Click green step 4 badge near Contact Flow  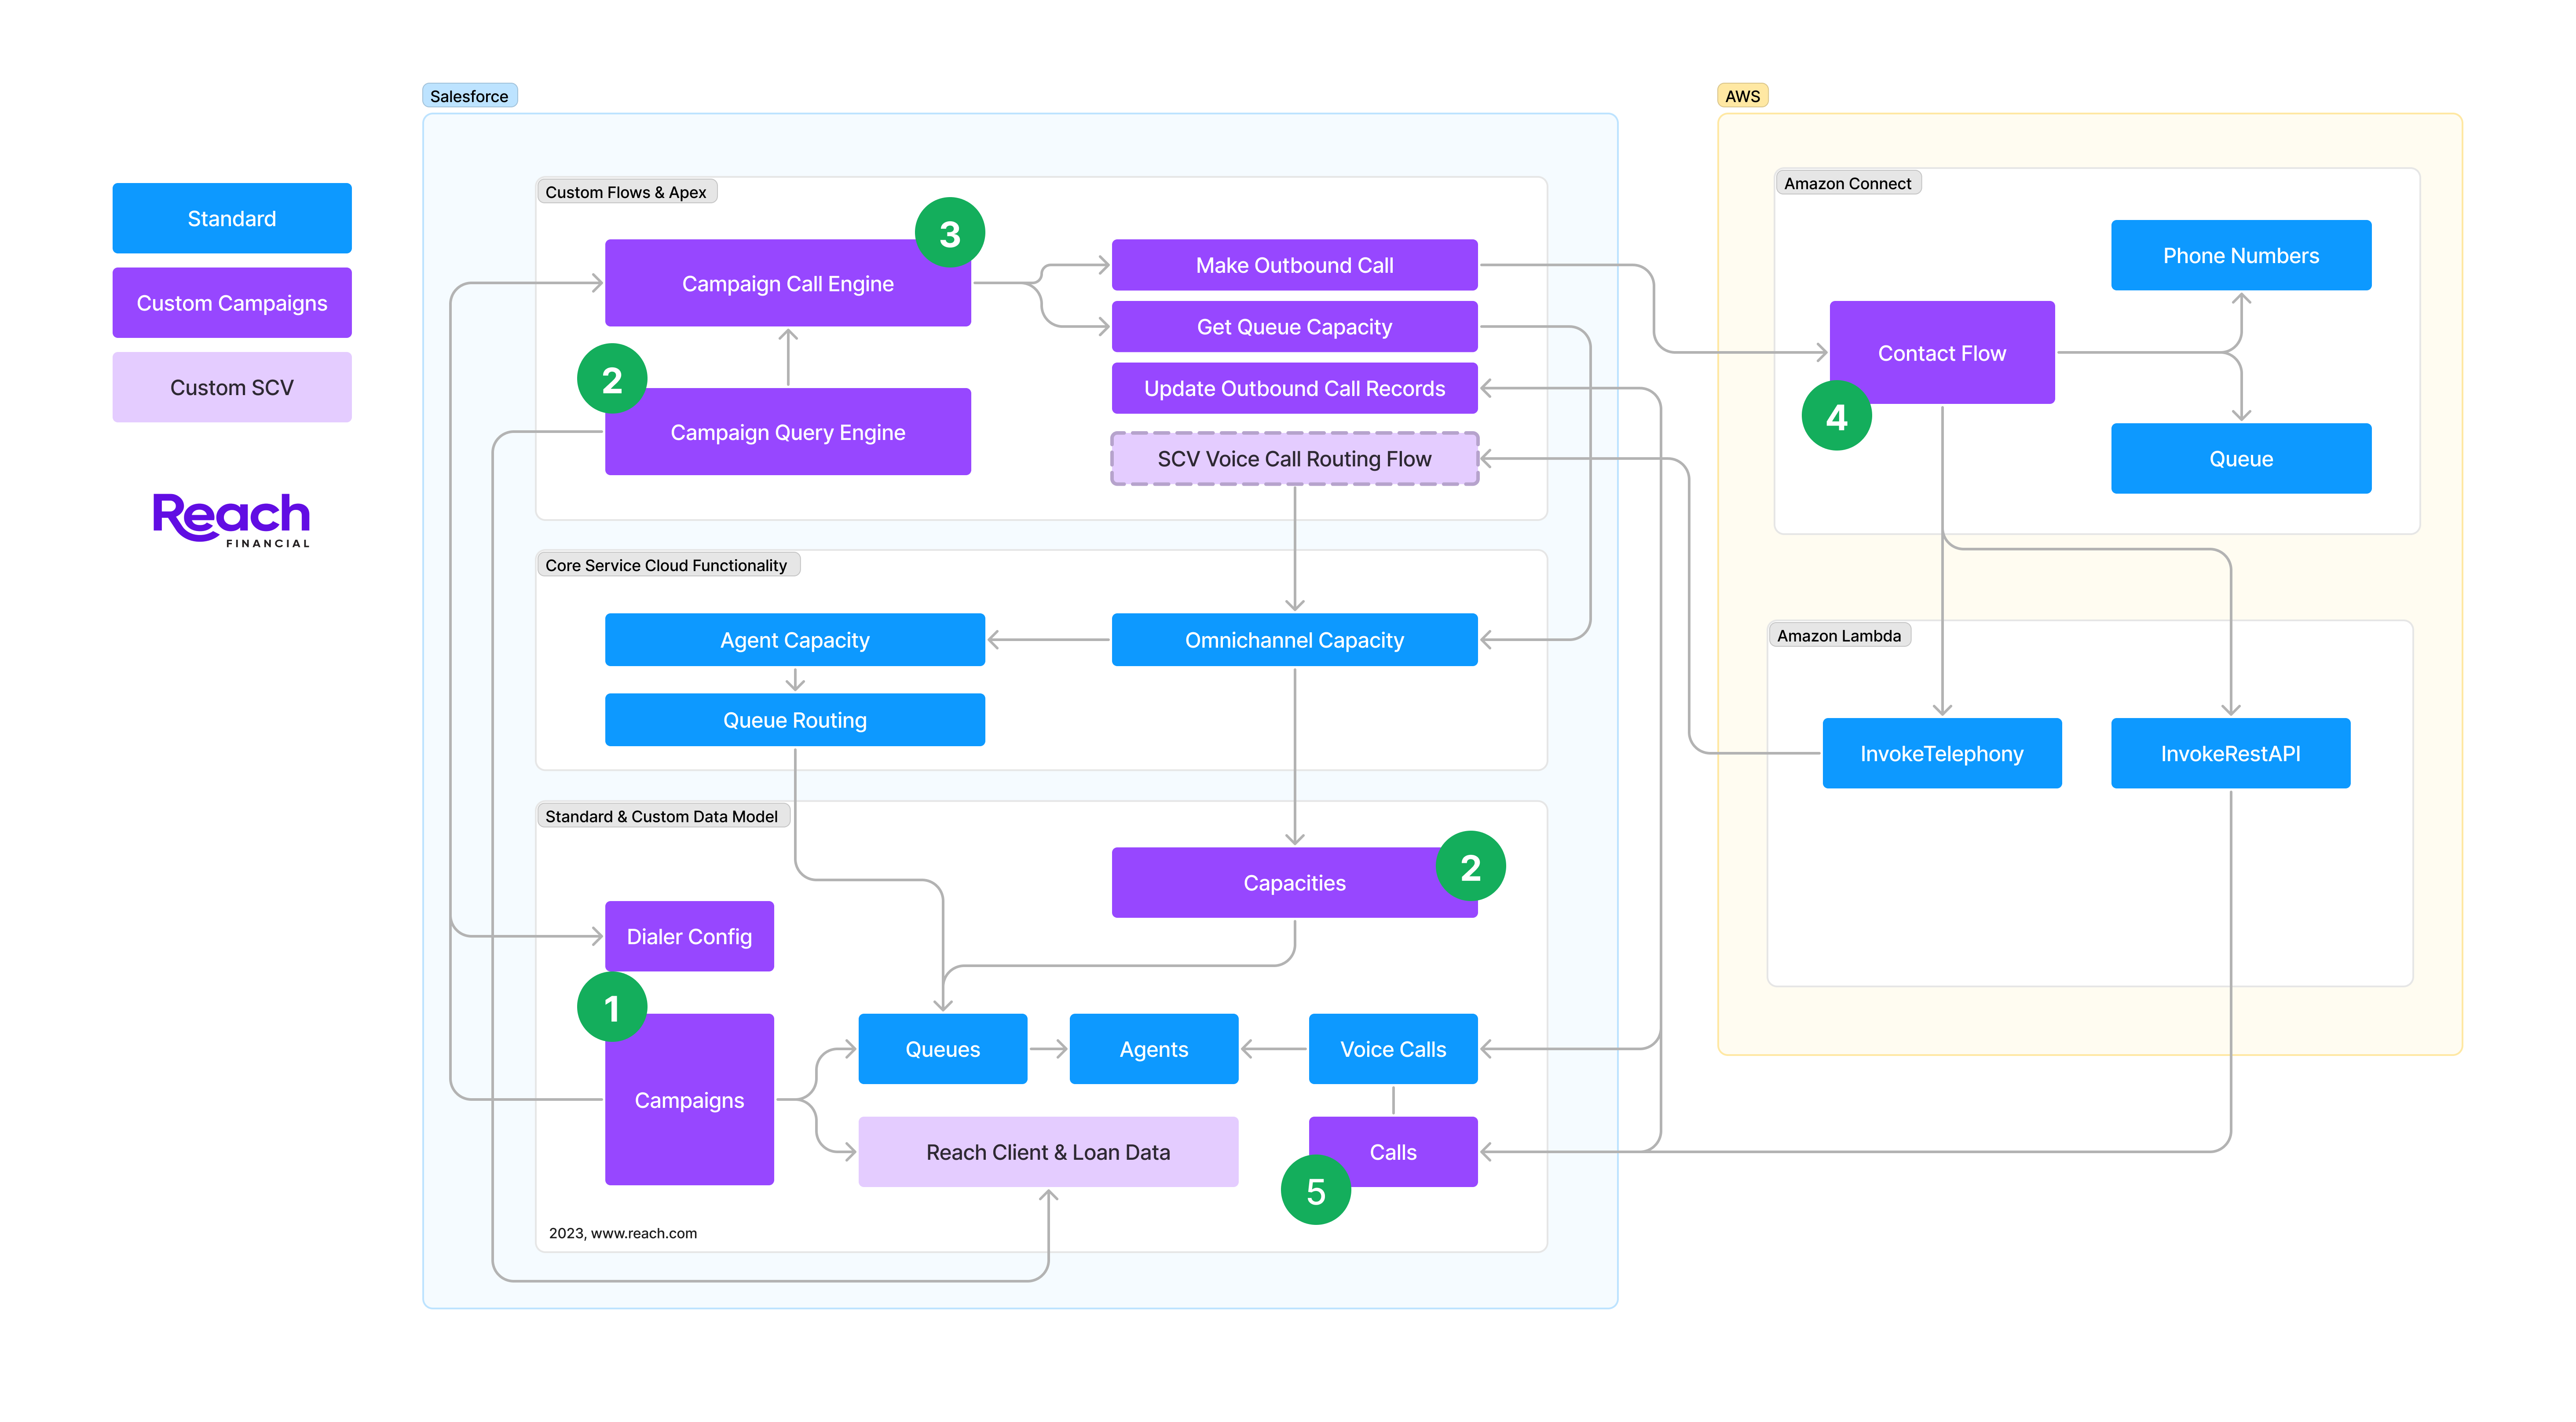coord(1836,416)
